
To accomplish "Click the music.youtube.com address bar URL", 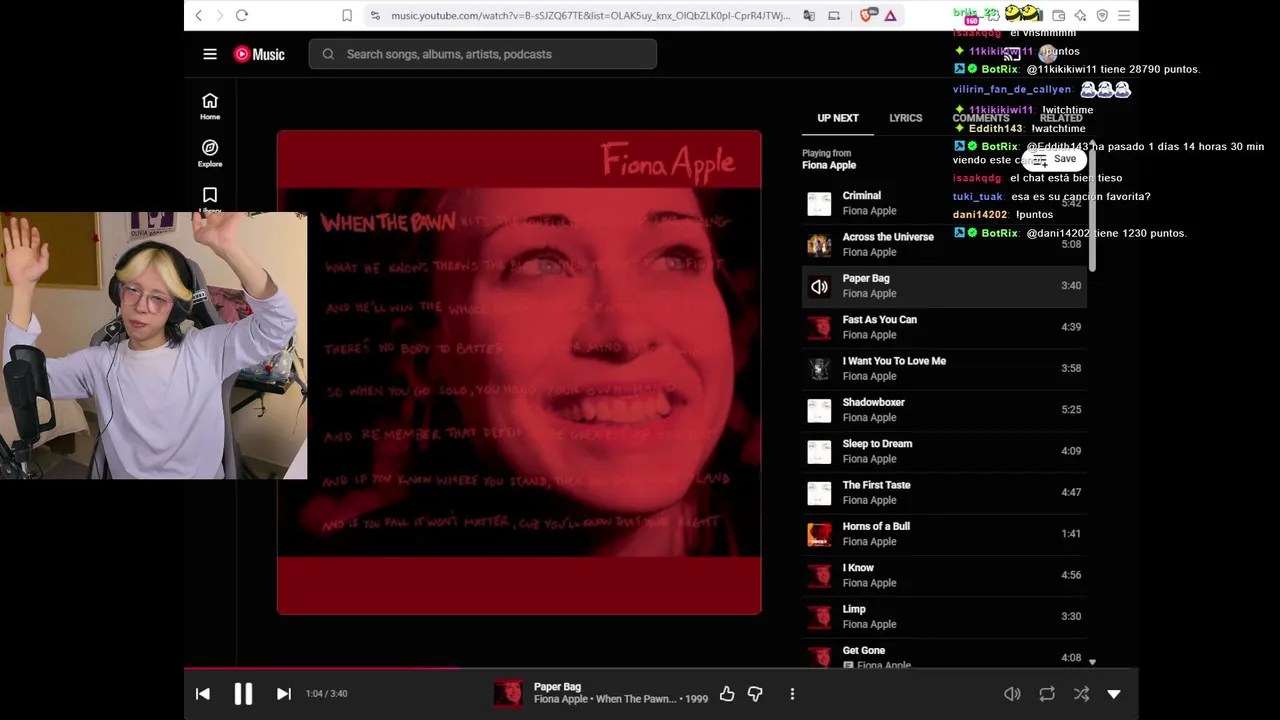I will (x=590, y=15).
